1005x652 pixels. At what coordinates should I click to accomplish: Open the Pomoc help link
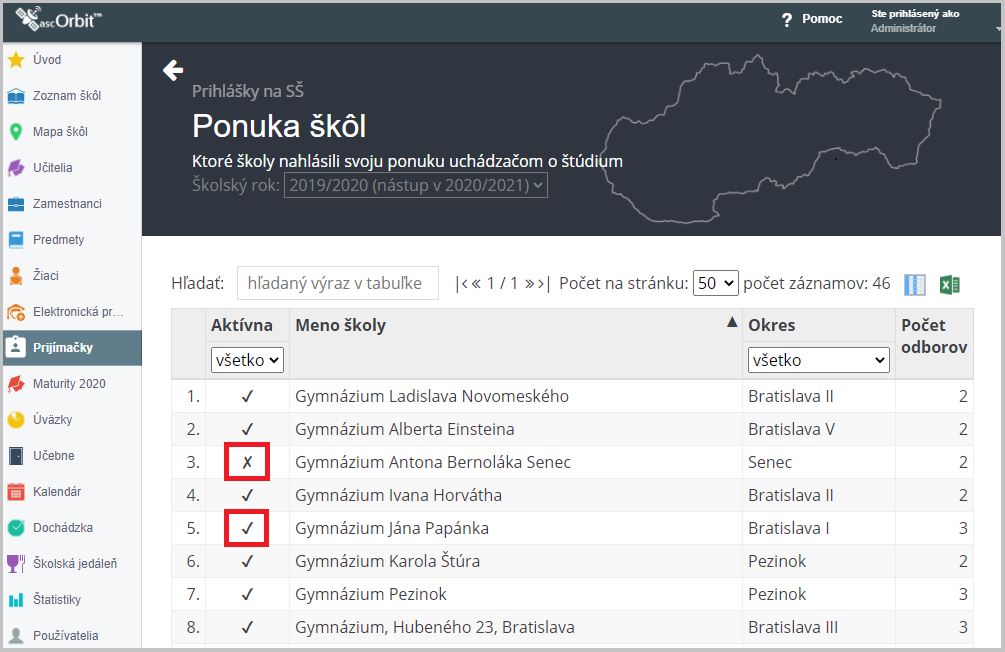822,19
